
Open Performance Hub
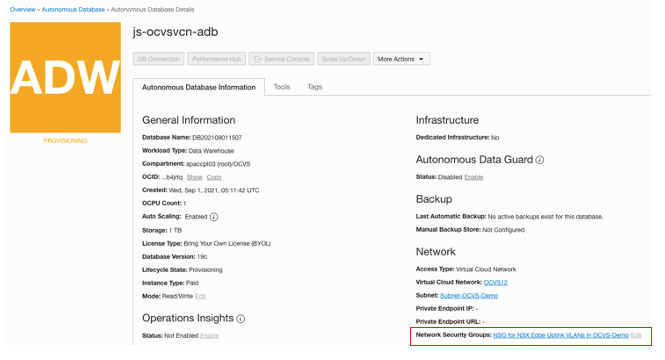tap(217, 59)
